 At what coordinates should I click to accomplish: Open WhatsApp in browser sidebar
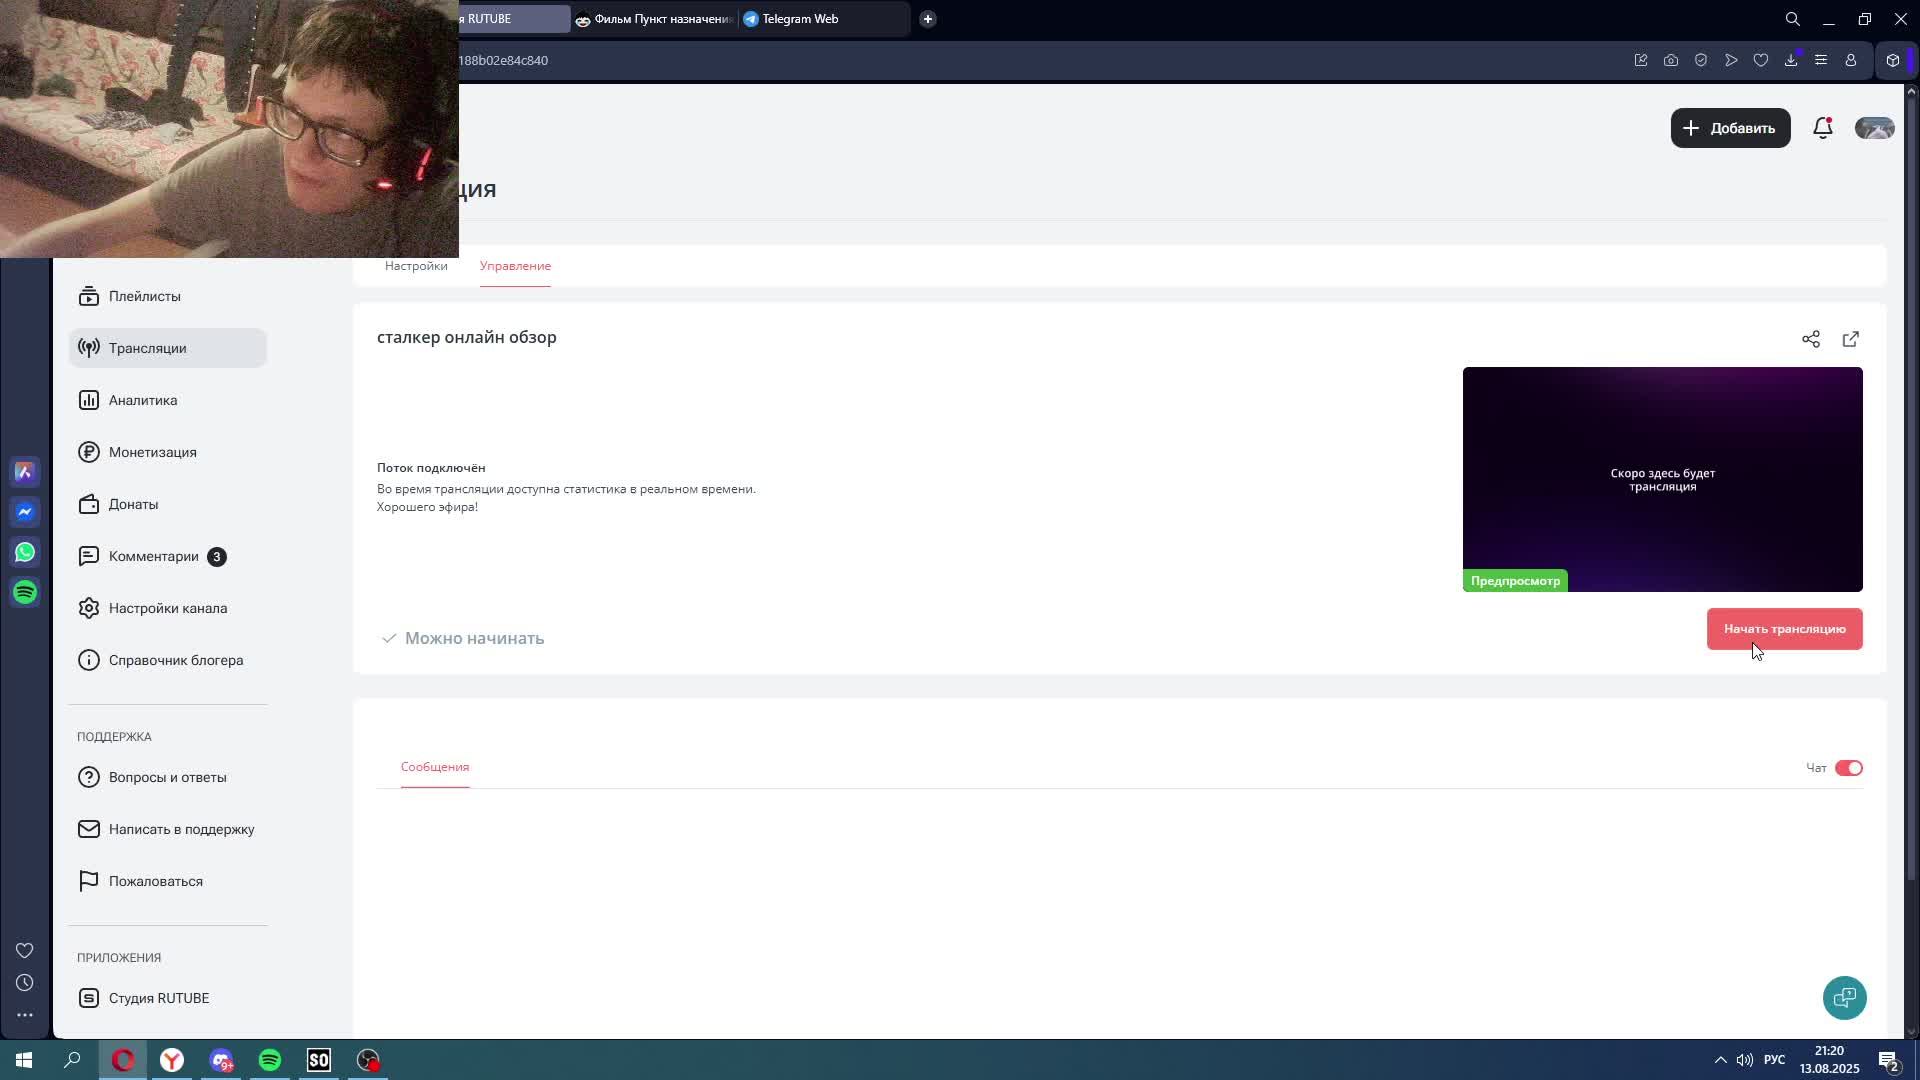point(25,552)
